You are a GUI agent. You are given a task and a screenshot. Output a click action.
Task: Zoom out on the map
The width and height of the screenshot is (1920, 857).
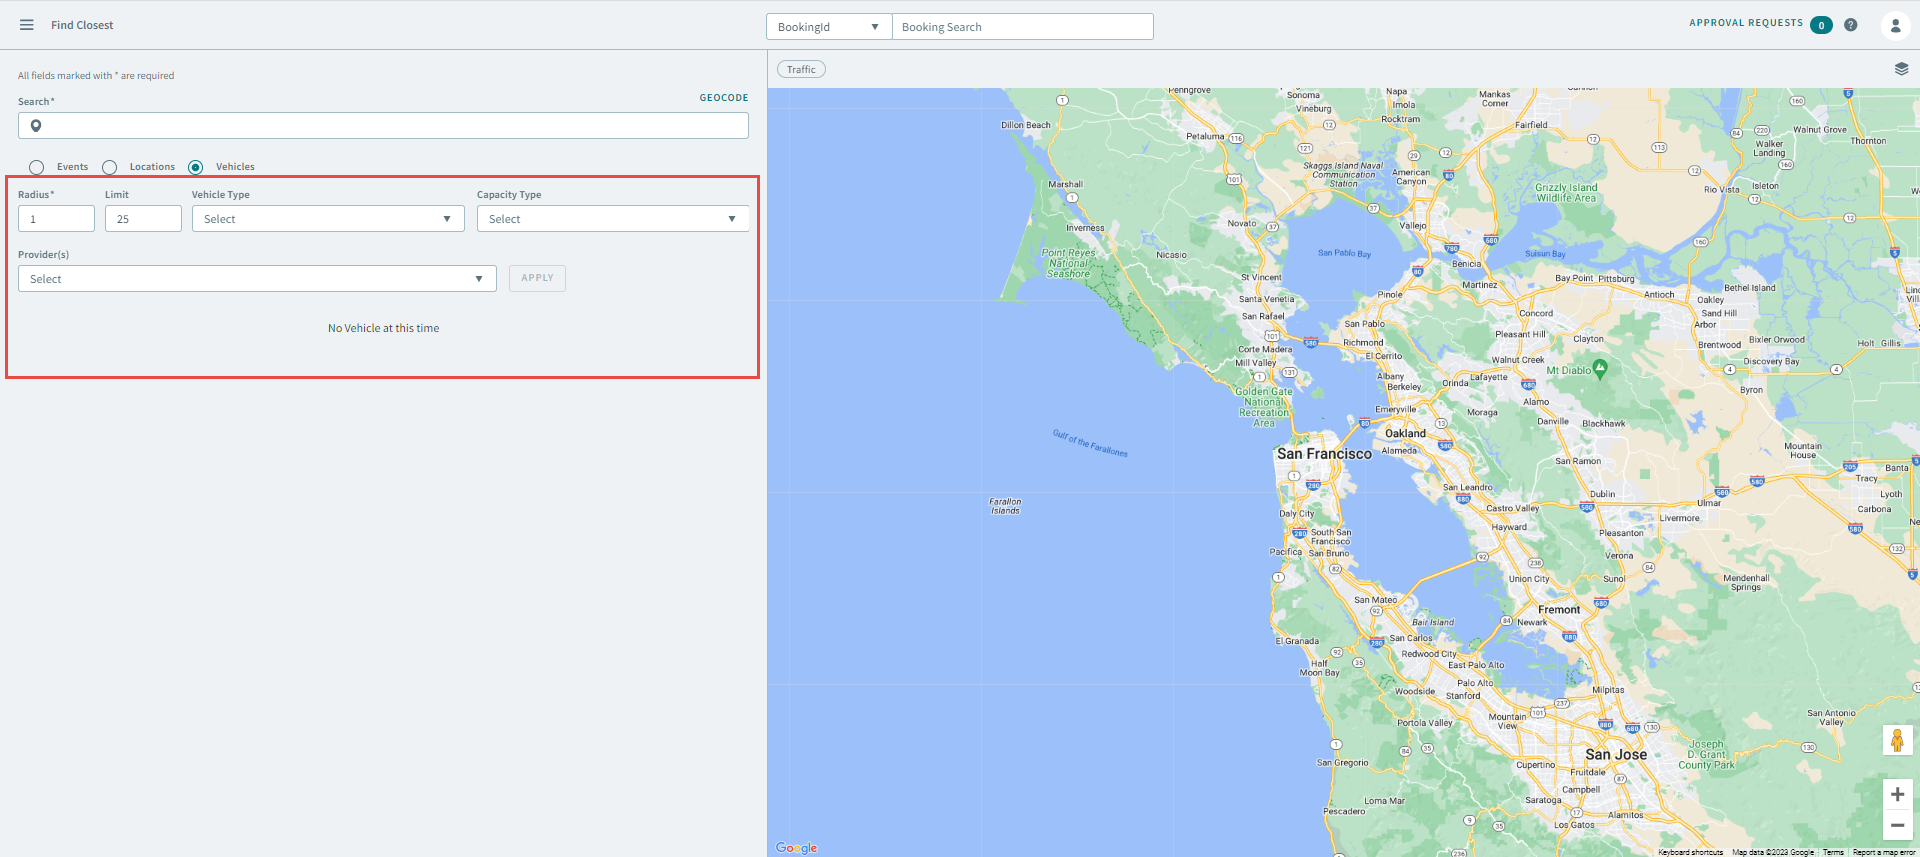click(x=1897, y=825)
